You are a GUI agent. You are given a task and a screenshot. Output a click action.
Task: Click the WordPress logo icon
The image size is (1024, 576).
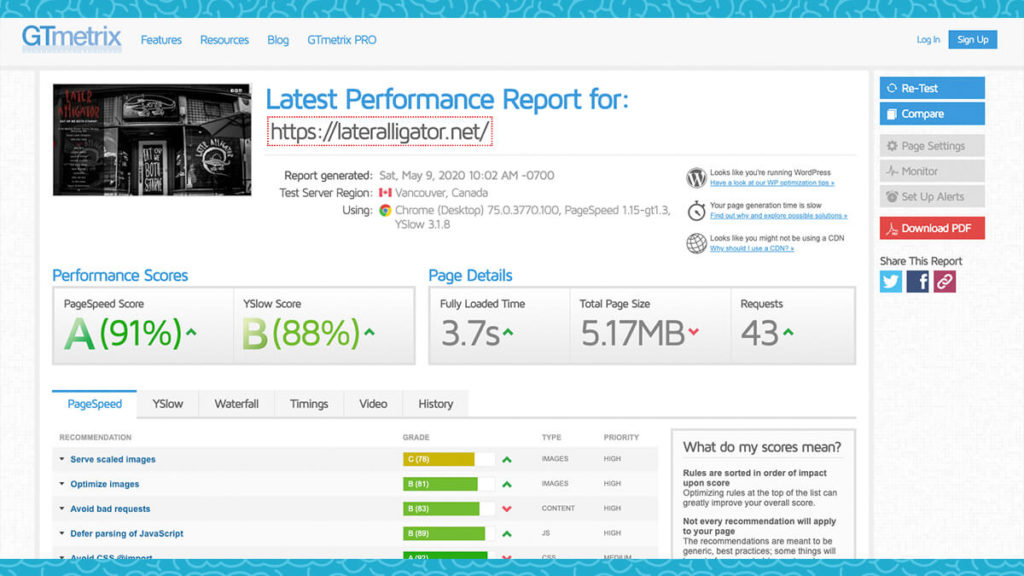696,178
